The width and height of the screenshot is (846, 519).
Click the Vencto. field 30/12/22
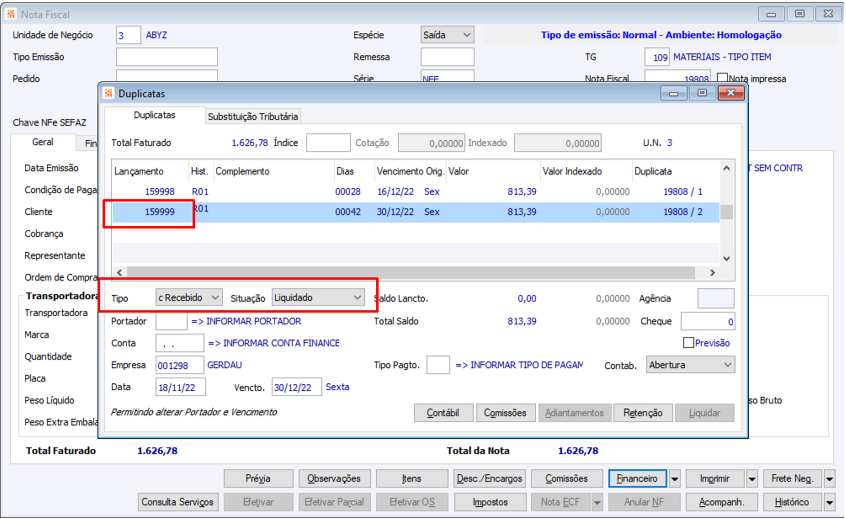coord(296,387)
